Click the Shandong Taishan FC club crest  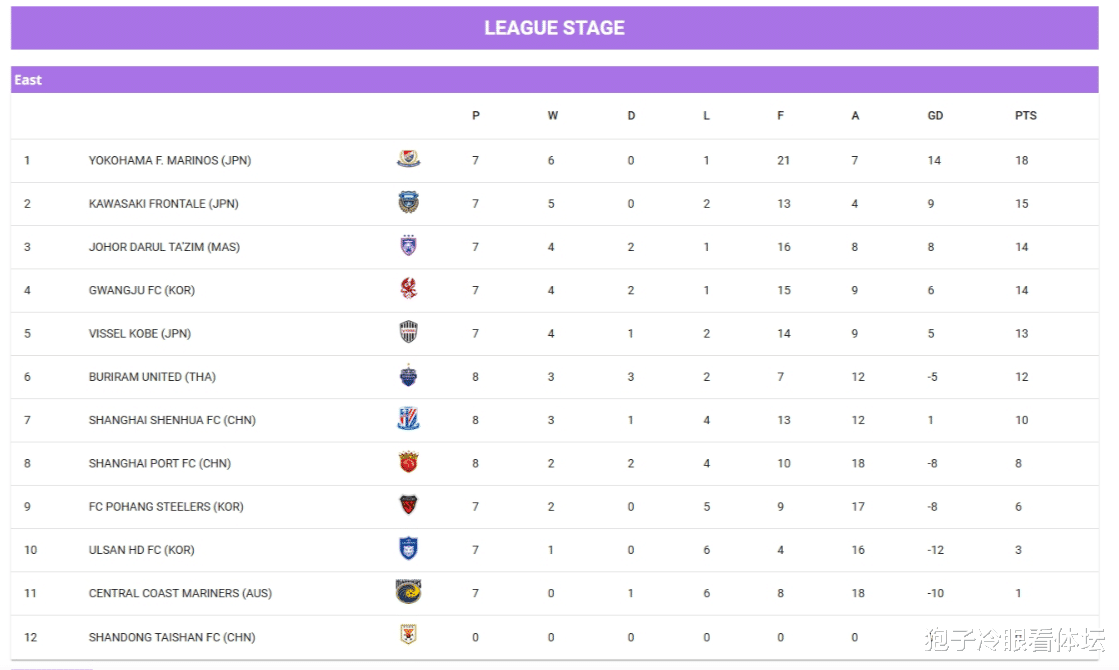(408, 634)
